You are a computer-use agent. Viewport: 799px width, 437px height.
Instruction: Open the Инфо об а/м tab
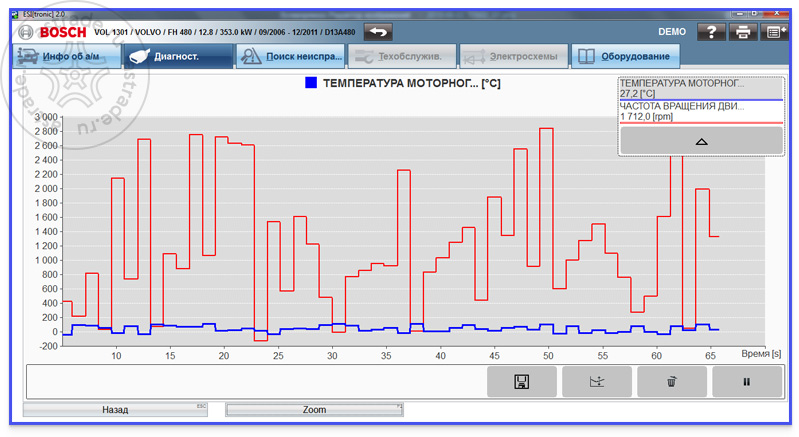[x=67, y=56]
